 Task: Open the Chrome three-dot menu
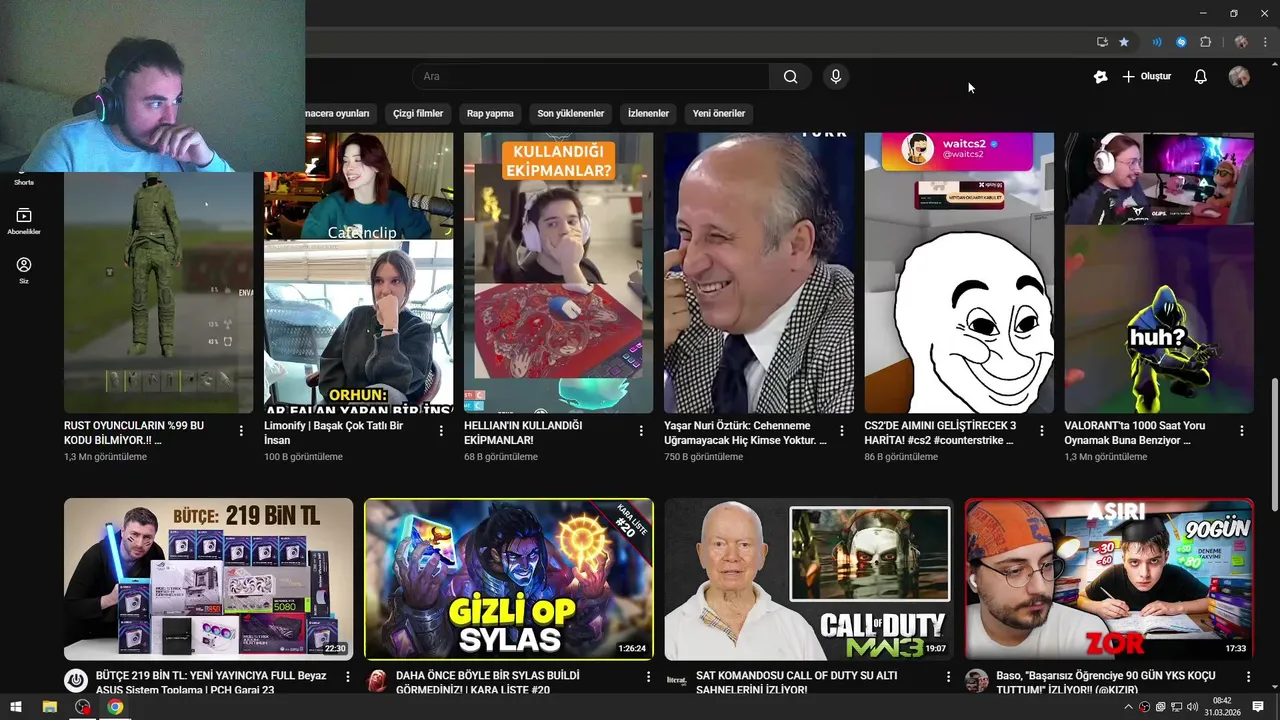point(1264,42)
